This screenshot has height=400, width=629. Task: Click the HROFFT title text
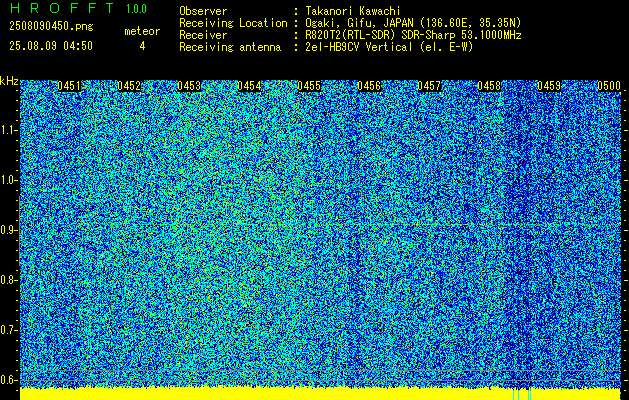[62, 8]
